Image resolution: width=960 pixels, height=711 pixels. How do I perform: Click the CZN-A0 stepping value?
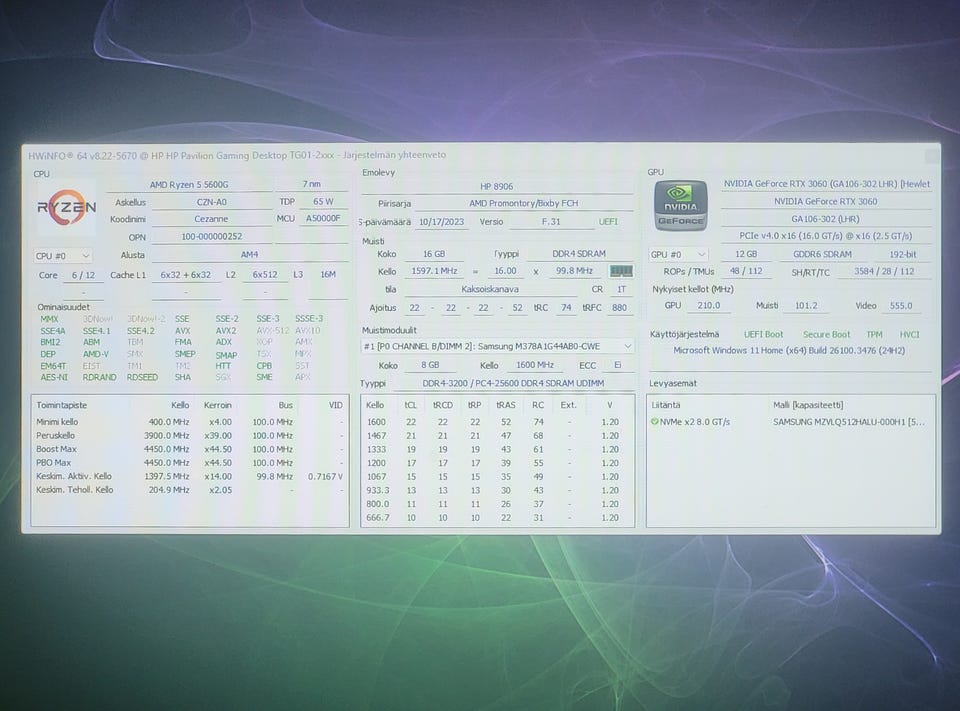tap(211, 202)
